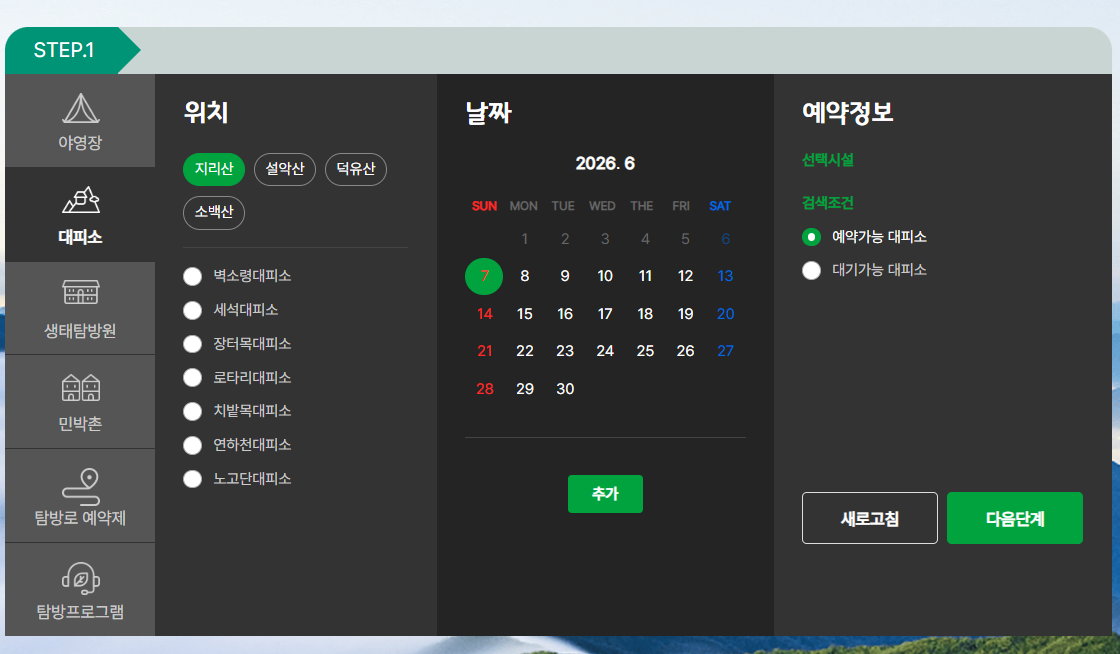The width and height of the screenshot is (1120, 654).
Task: Select the 장터목대피소 radio button
Action: pos(192,344)
